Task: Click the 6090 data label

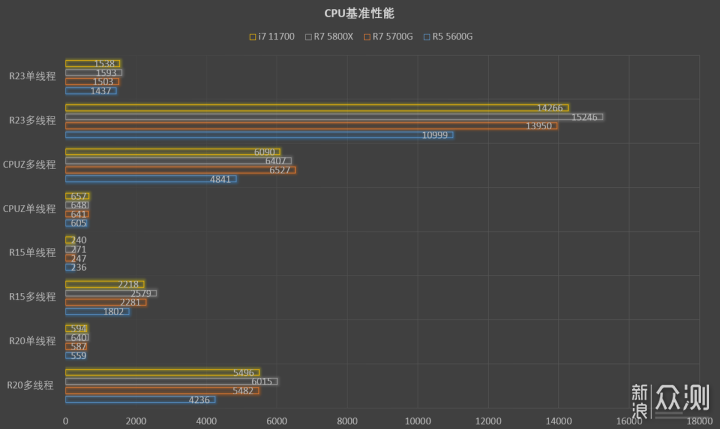Action: 264,152
